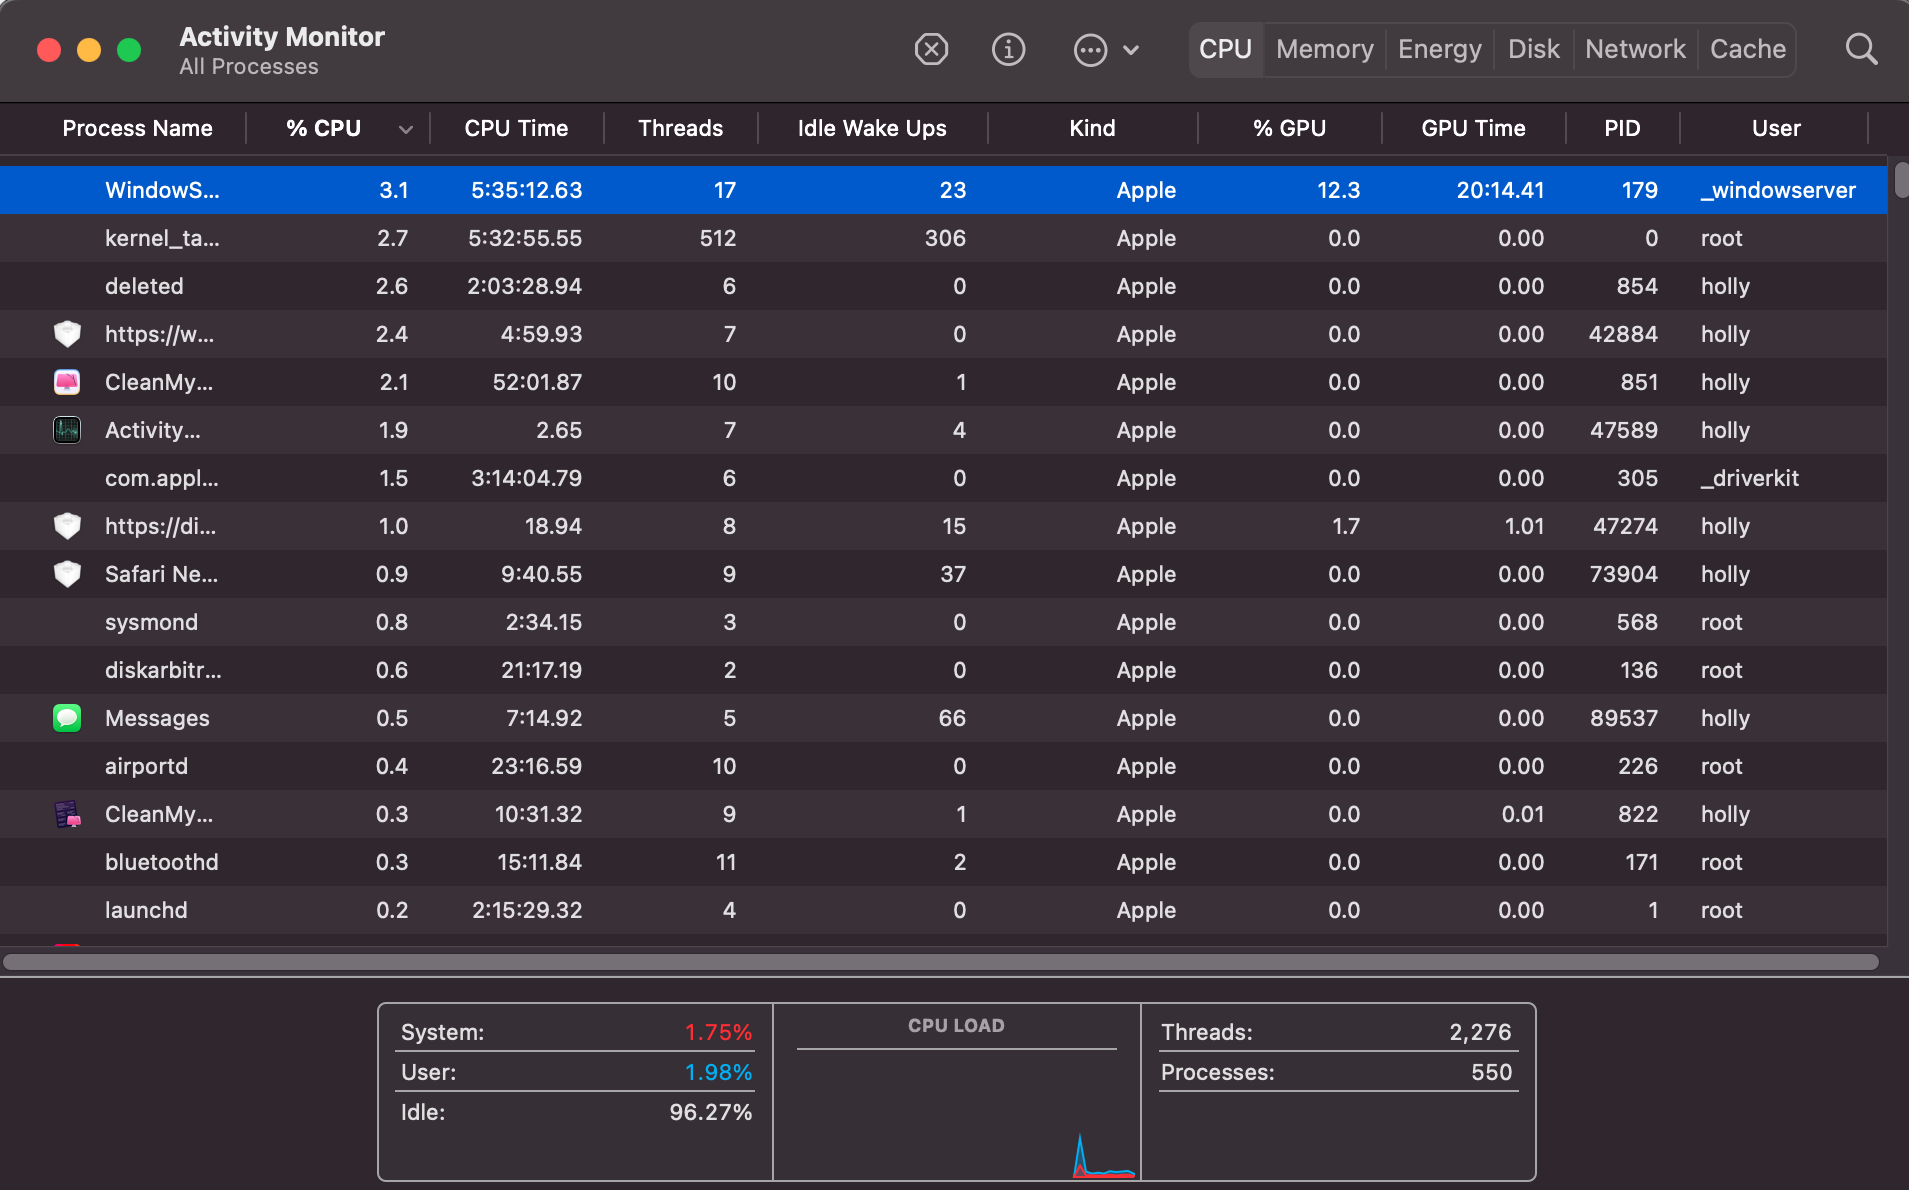
Task: Click the PID column header
Action: (x=1621, y=128)
